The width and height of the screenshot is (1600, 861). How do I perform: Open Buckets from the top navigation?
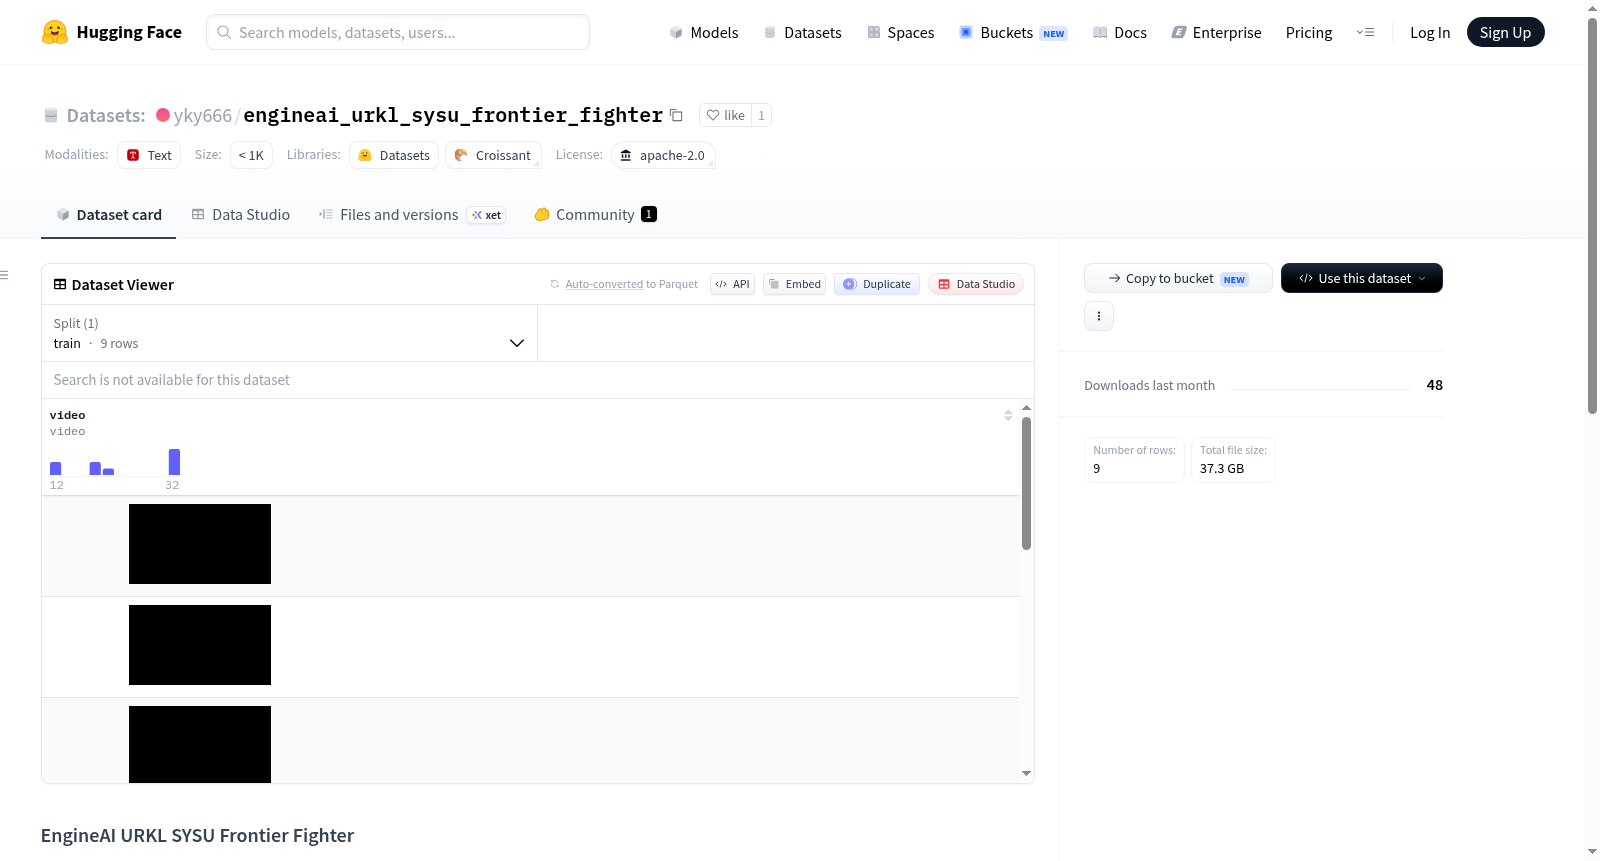coord(1013,32)
